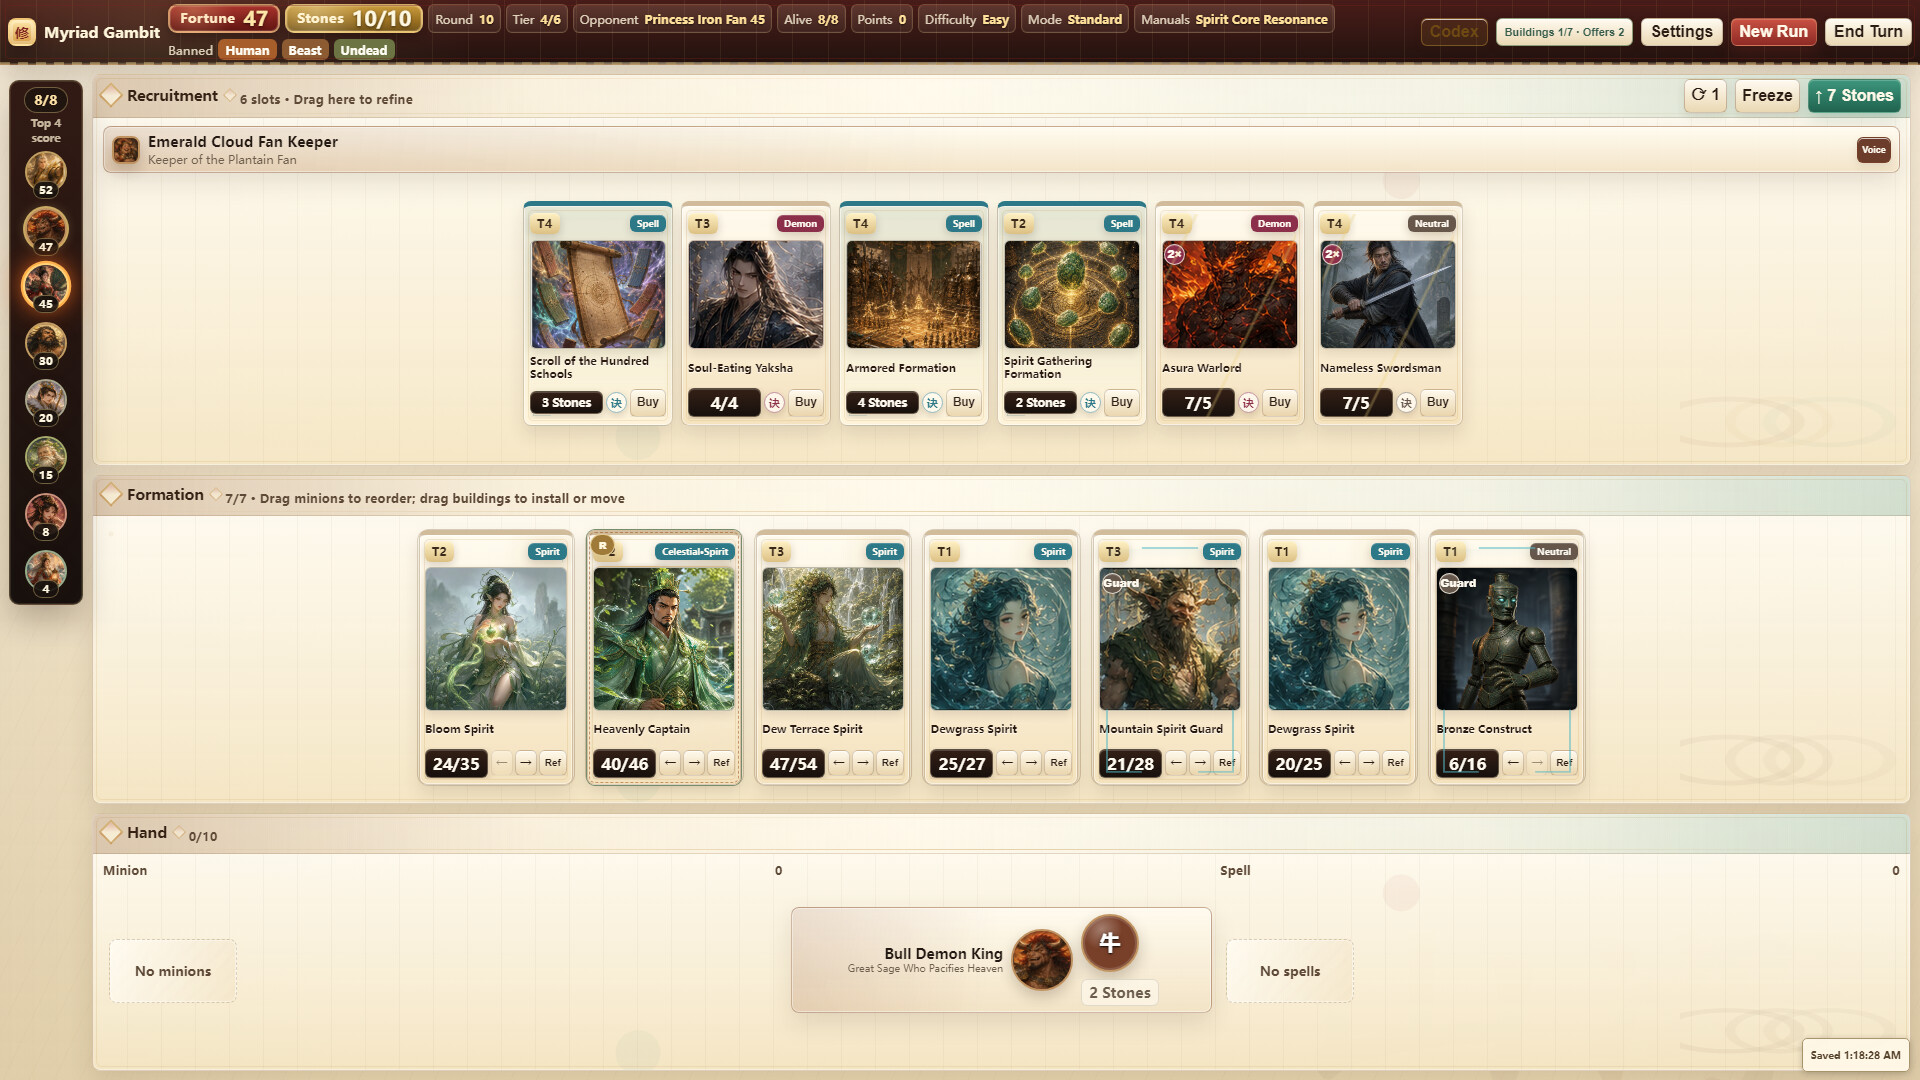Click Stones 10/10 indicator
Image resolution: width=1920 pixels, height=1080 pixels.
354,18
